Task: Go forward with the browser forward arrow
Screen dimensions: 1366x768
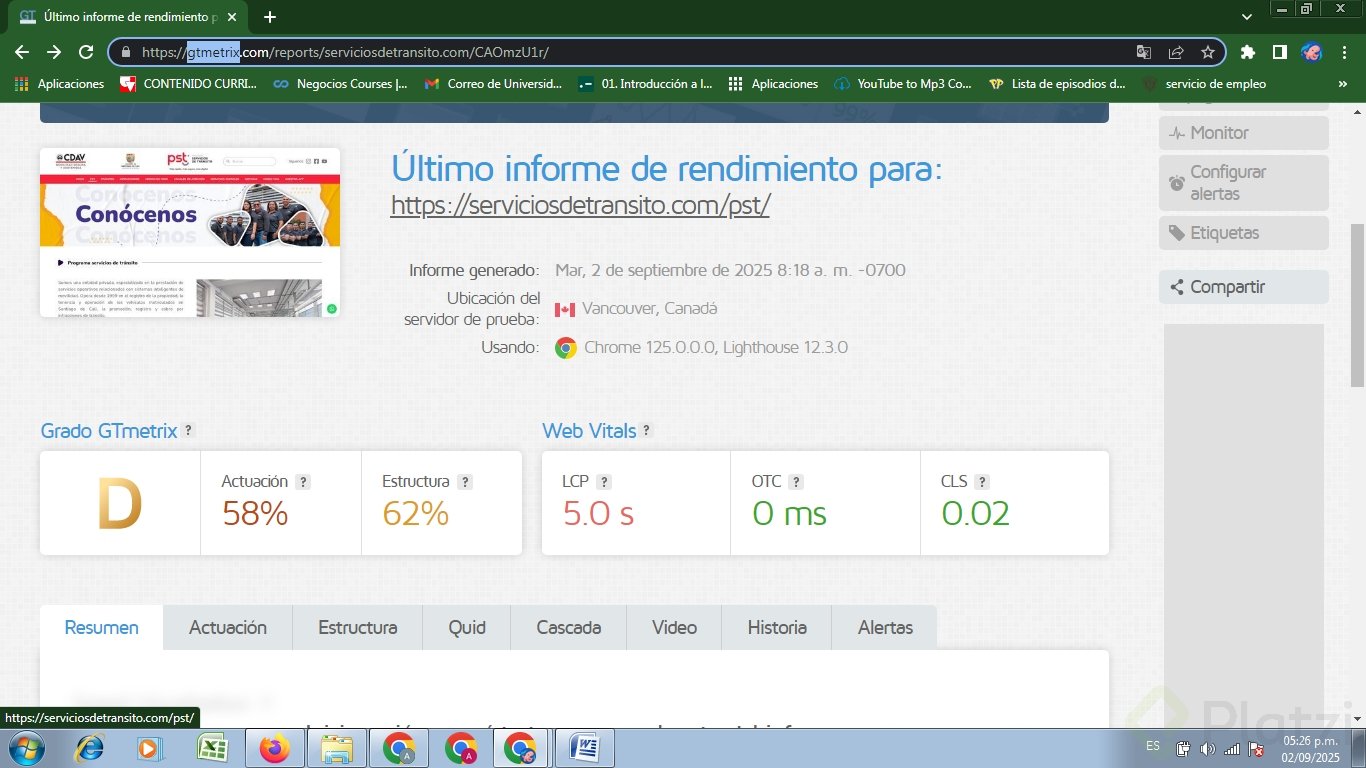Action: [54, 52]
